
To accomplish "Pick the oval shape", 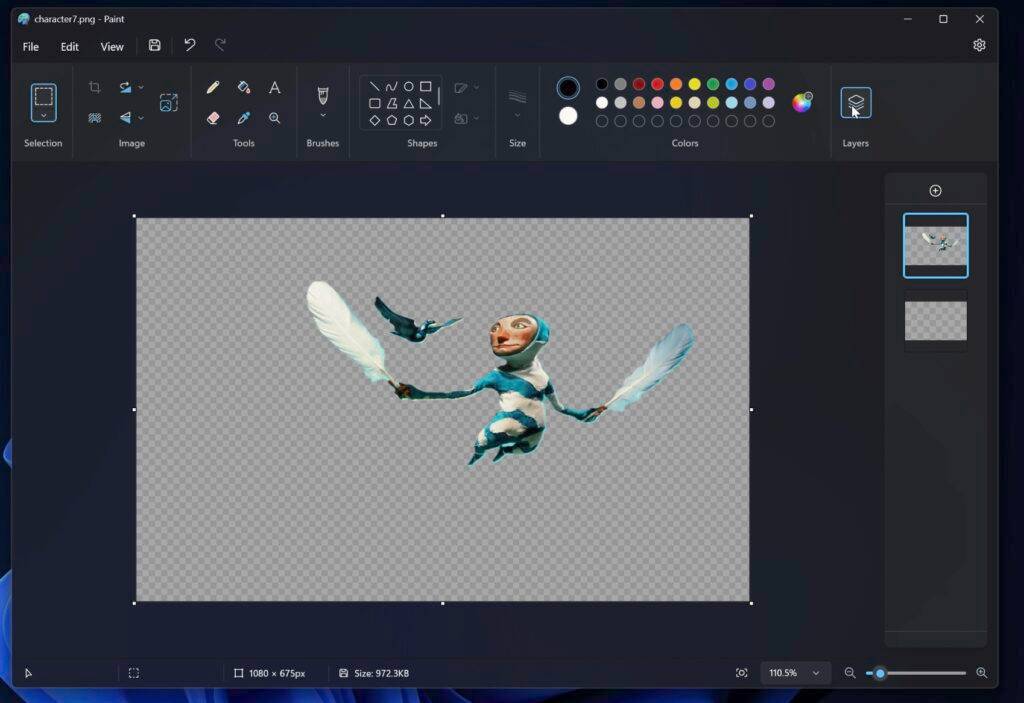I will (x=408, y=85).
